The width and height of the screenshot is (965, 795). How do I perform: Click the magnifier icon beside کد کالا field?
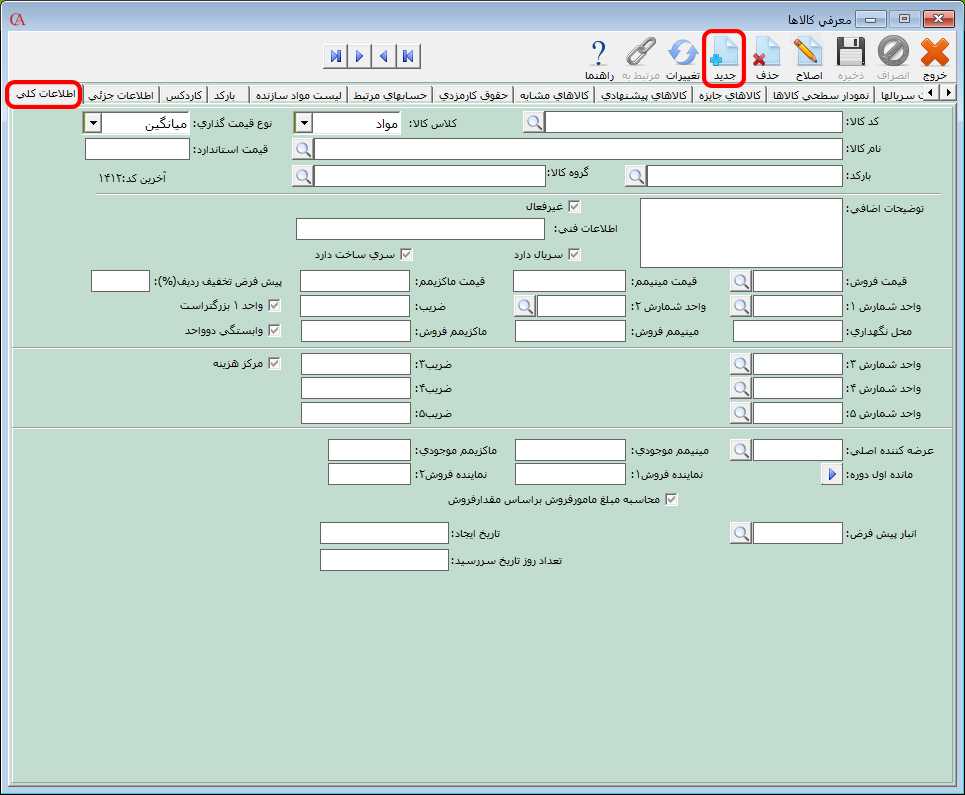pyautogui.click(x=535, y=122)
